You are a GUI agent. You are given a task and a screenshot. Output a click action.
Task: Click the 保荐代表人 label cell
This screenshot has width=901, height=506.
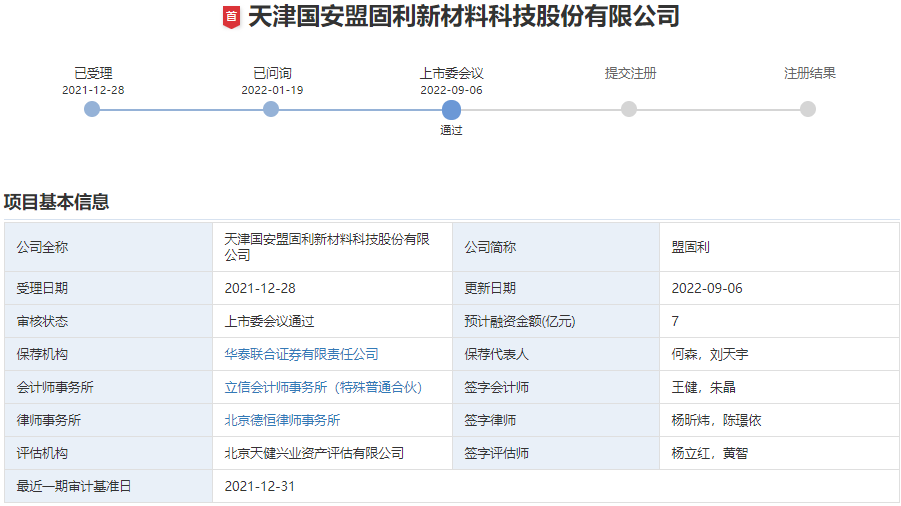point(556,354)
